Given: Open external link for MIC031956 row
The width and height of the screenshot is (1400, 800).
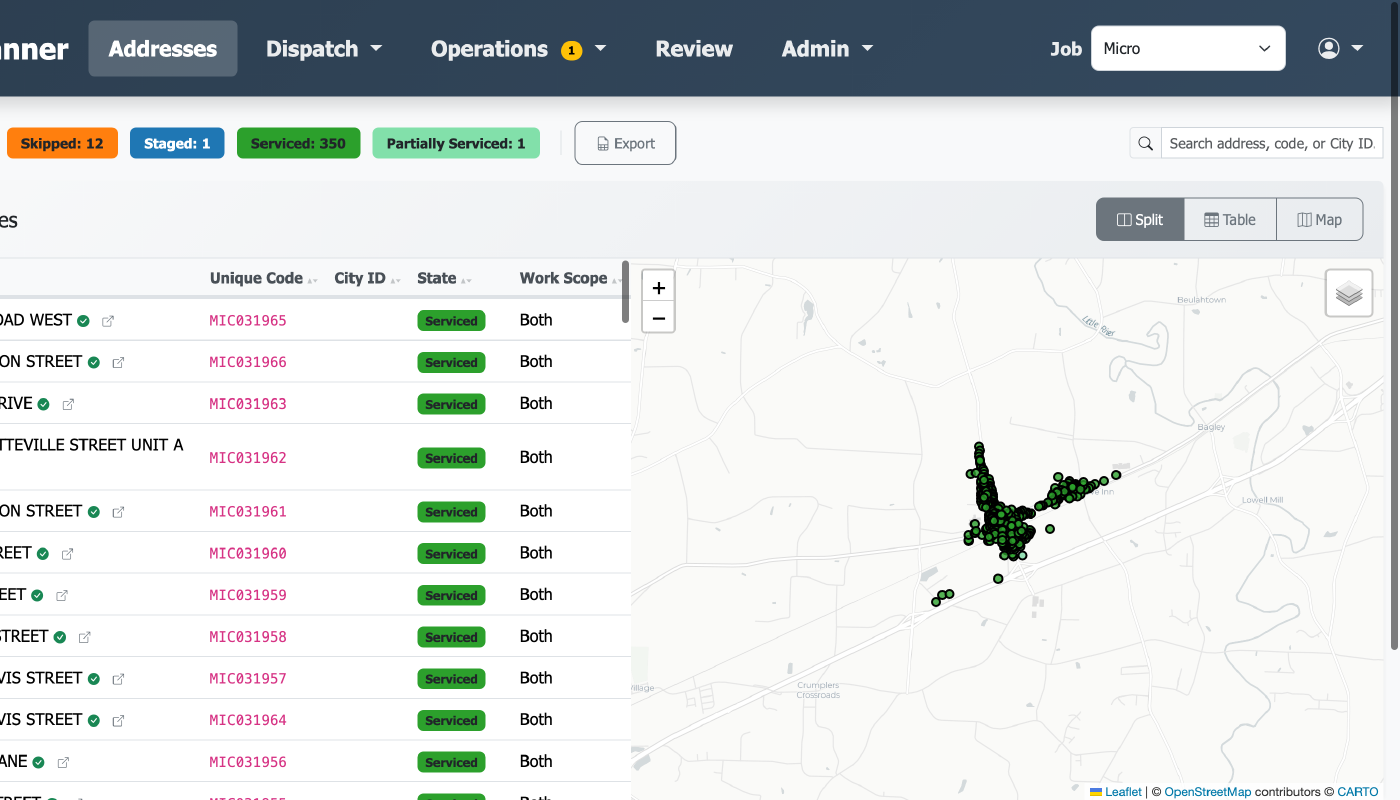Looking at the screenshot, I should (x=63, y=763).
